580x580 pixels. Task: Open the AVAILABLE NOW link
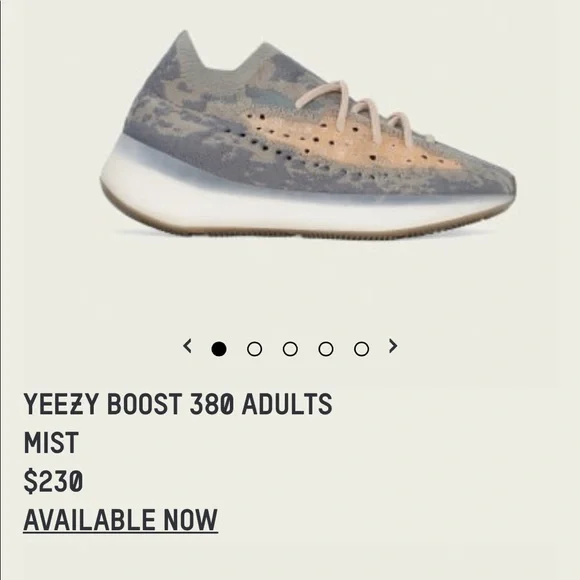(121, 520)
